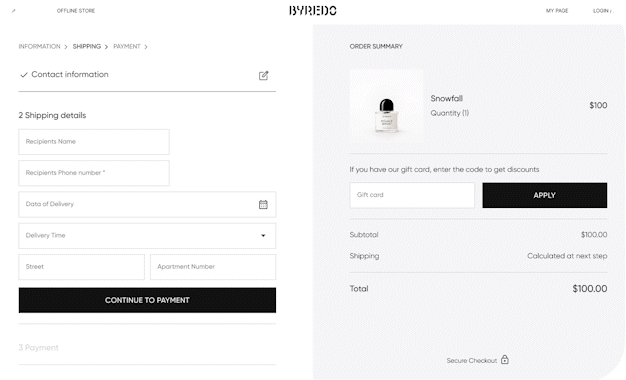This screenshot has height=380, width=626.
Task: Focus the Recipients Name field
Action: pyautogui.click(x=94, y=142)
